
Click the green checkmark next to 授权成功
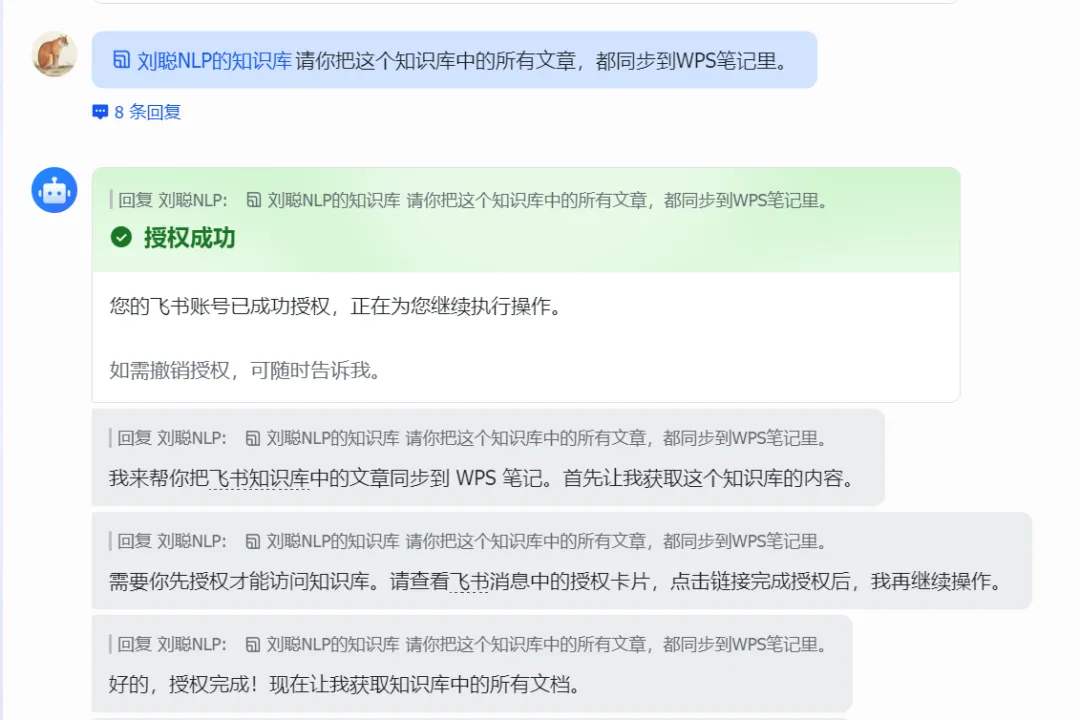click(x=121, y=237)
